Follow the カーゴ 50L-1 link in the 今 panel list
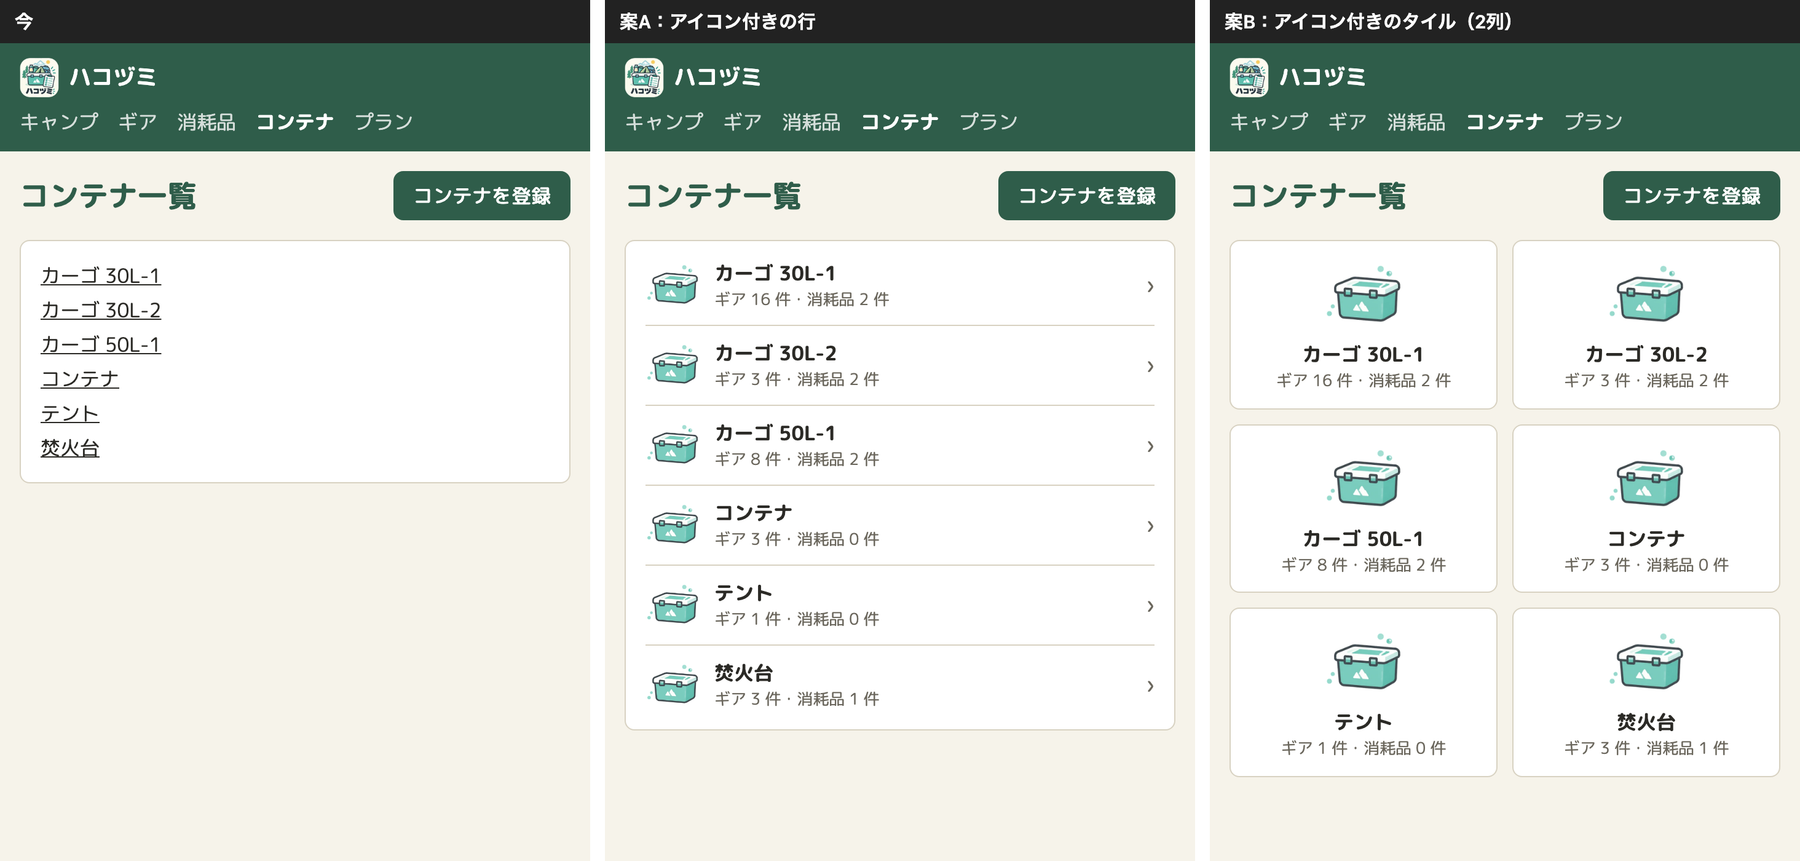This screenshot has width=1800, height=861. (x=100, y=344)
